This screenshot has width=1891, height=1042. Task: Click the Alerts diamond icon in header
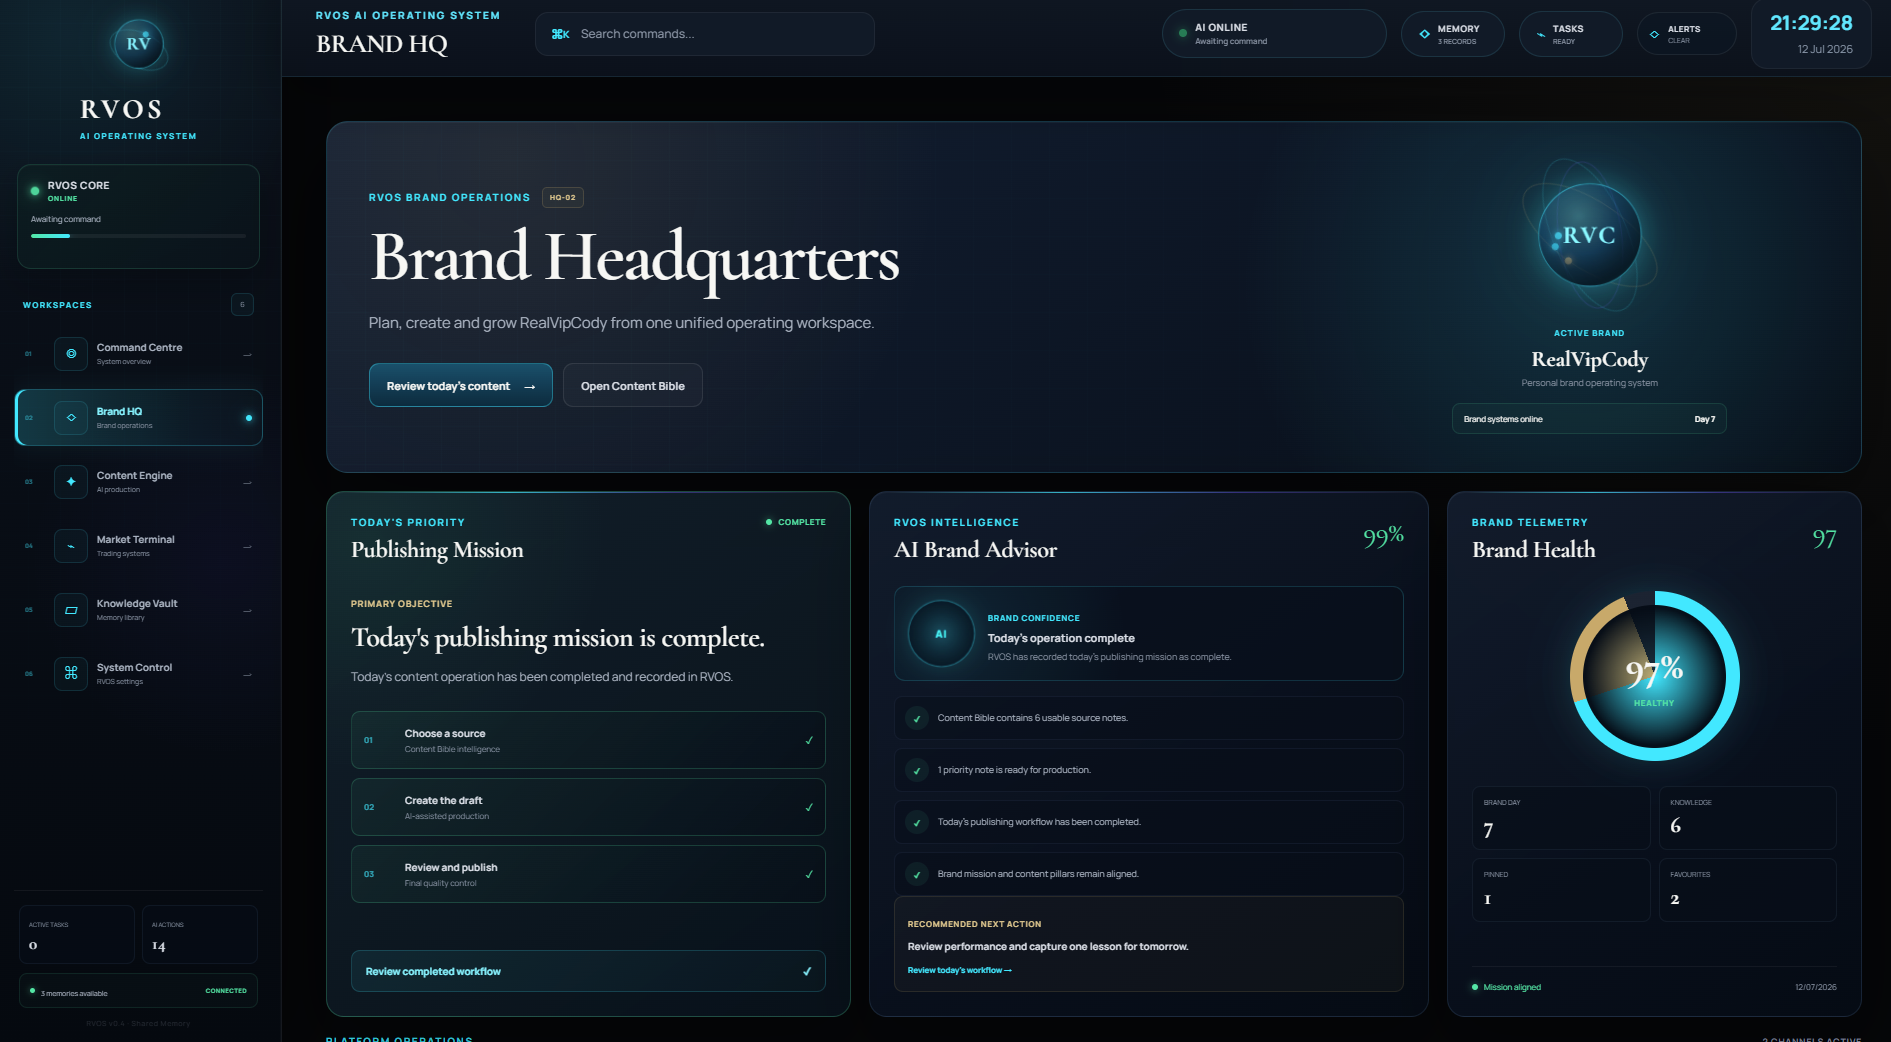(1654, 34)
